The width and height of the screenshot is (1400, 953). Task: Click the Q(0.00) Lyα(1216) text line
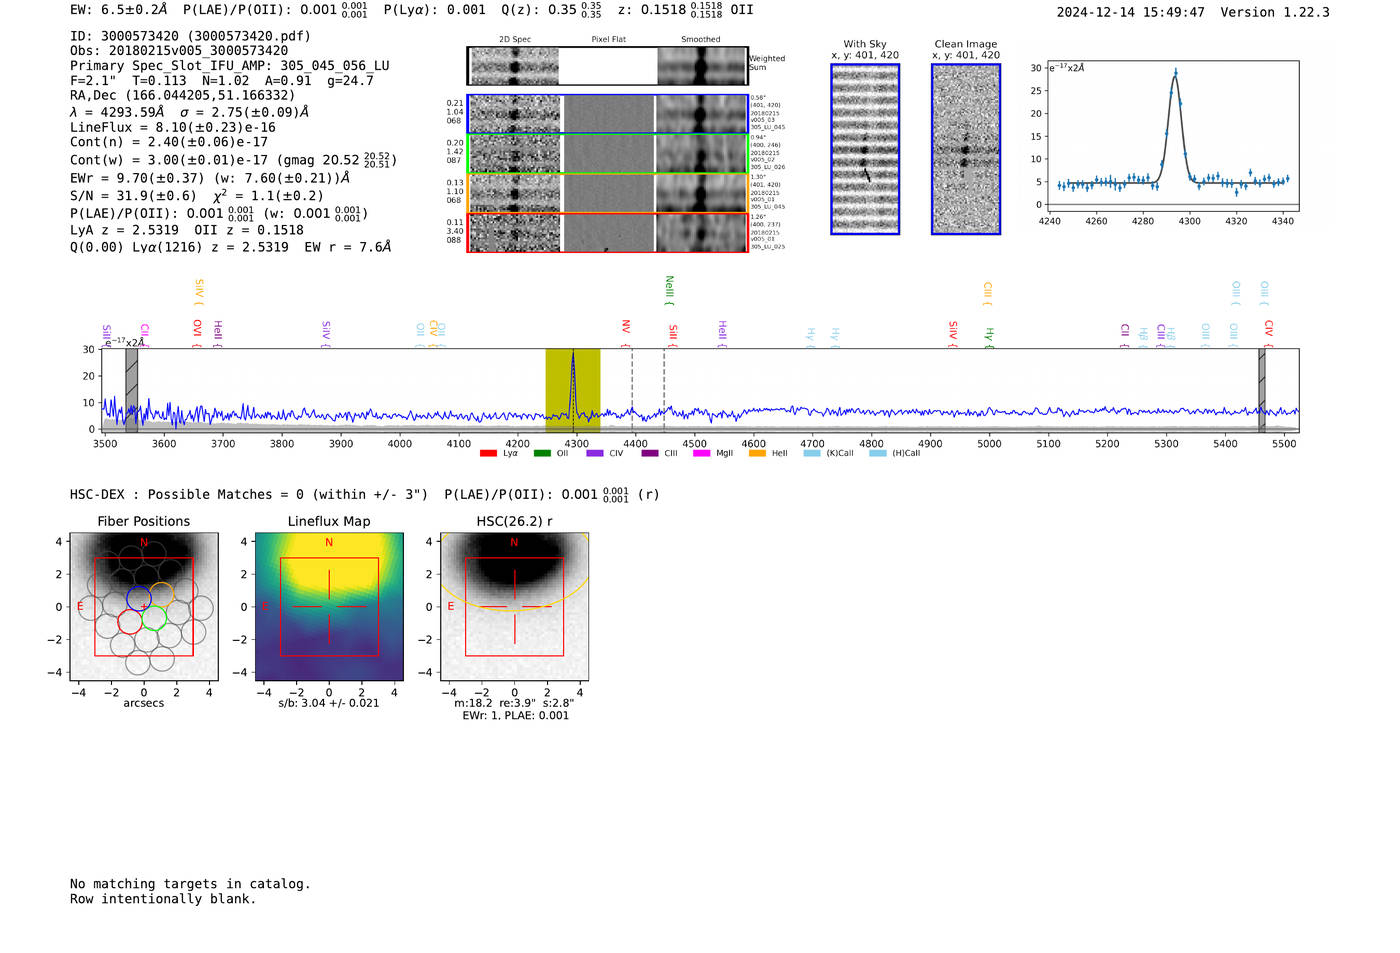[230, 247]
